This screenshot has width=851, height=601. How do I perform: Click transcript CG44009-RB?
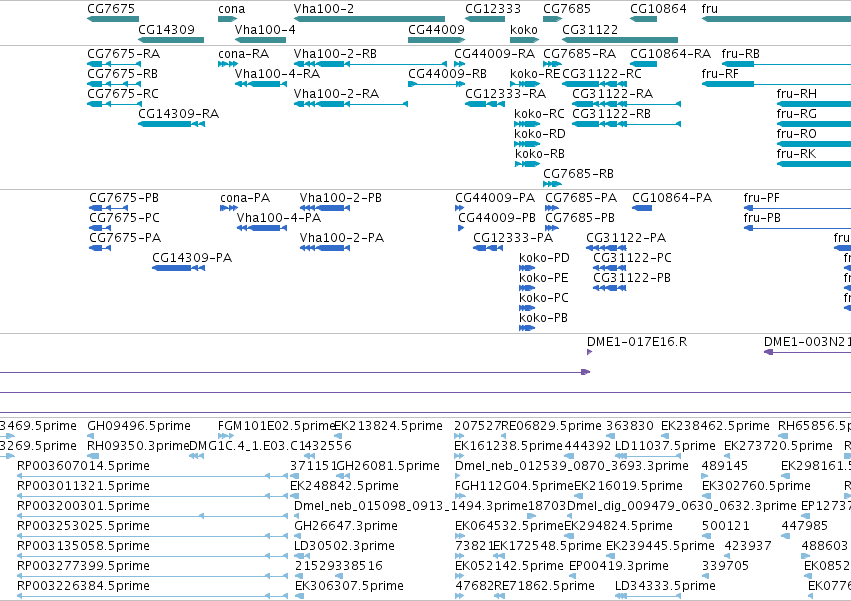[436, 84]
